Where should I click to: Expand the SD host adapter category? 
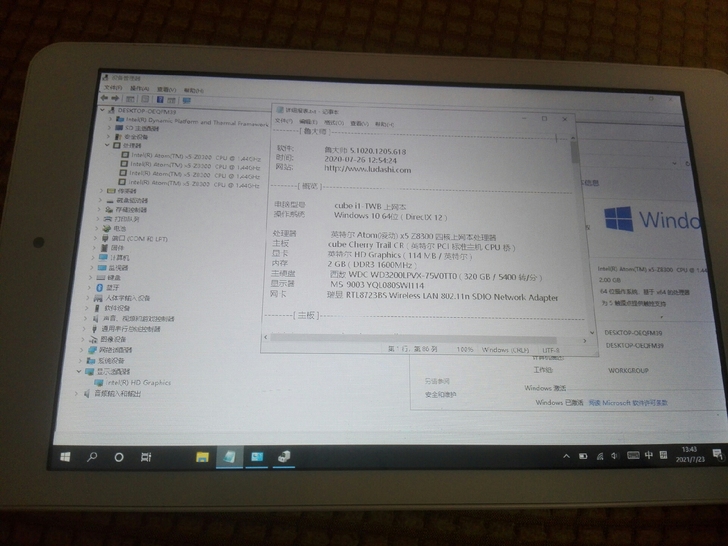click(x=110, y=128)
